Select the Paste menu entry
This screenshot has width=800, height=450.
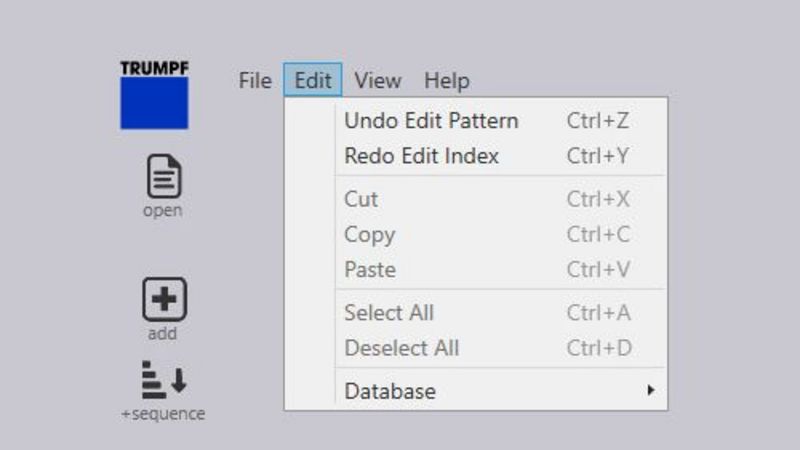(370, 270)
